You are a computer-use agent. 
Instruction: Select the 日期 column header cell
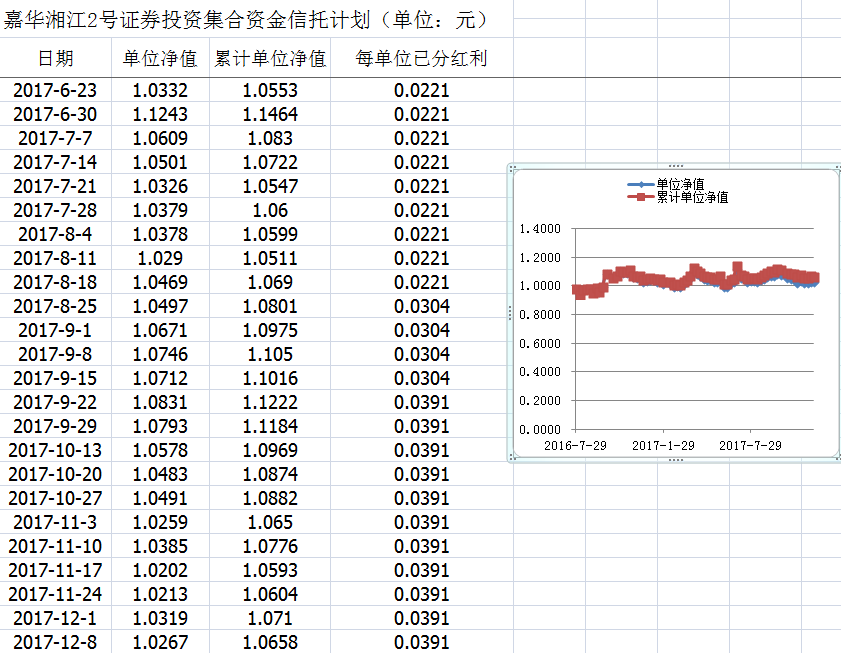coord(56,59)
